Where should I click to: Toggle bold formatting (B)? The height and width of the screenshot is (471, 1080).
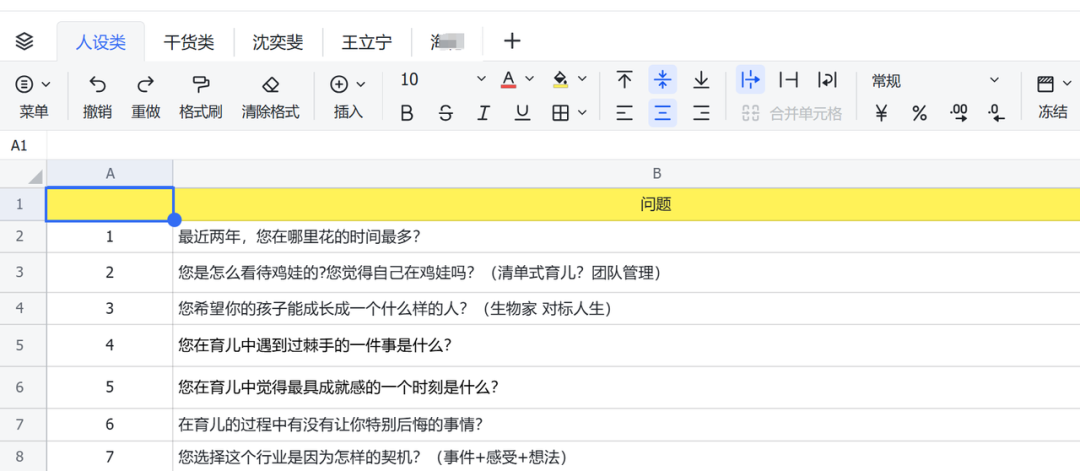407,113
